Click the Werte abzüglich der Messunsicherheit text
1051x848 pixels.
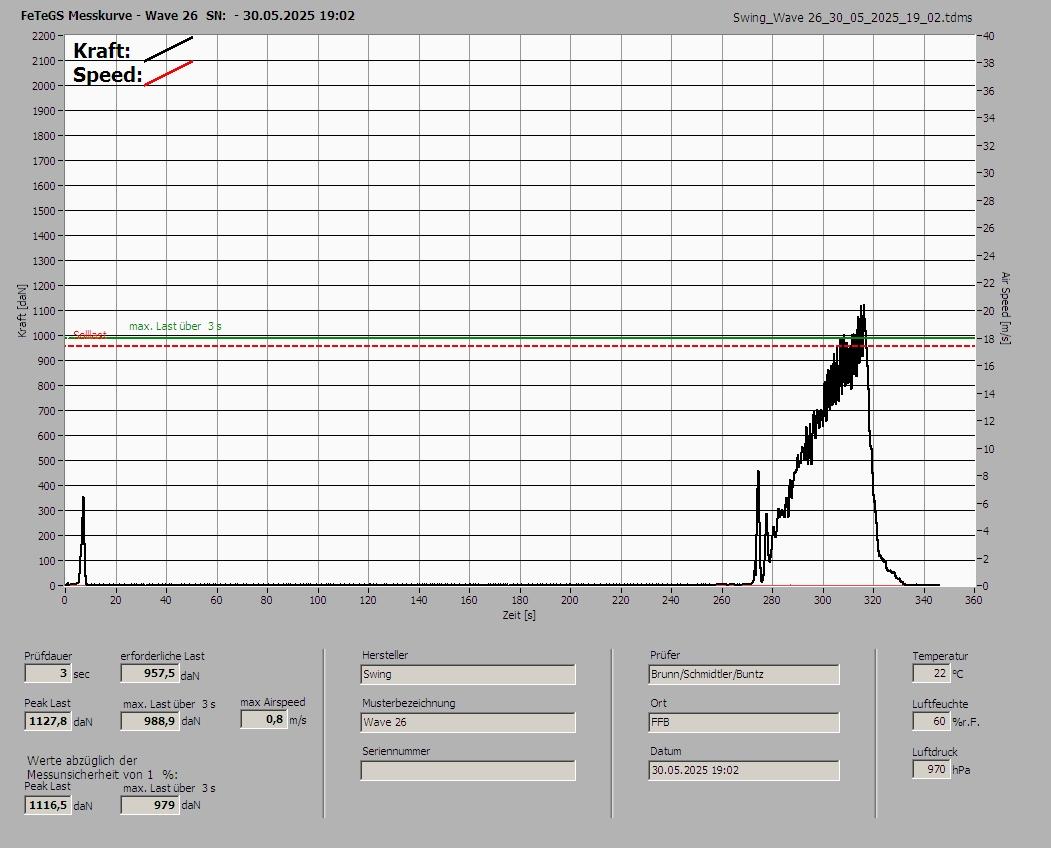pyautogui.click(x=102, y=768)
